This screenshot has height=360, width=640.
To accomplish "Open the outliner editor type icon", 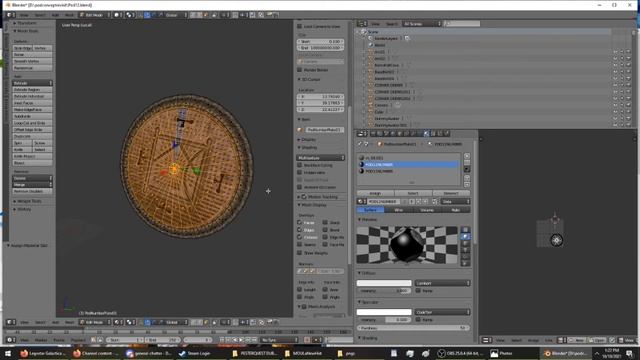I will pyautogui.click(x=362, y=24).
